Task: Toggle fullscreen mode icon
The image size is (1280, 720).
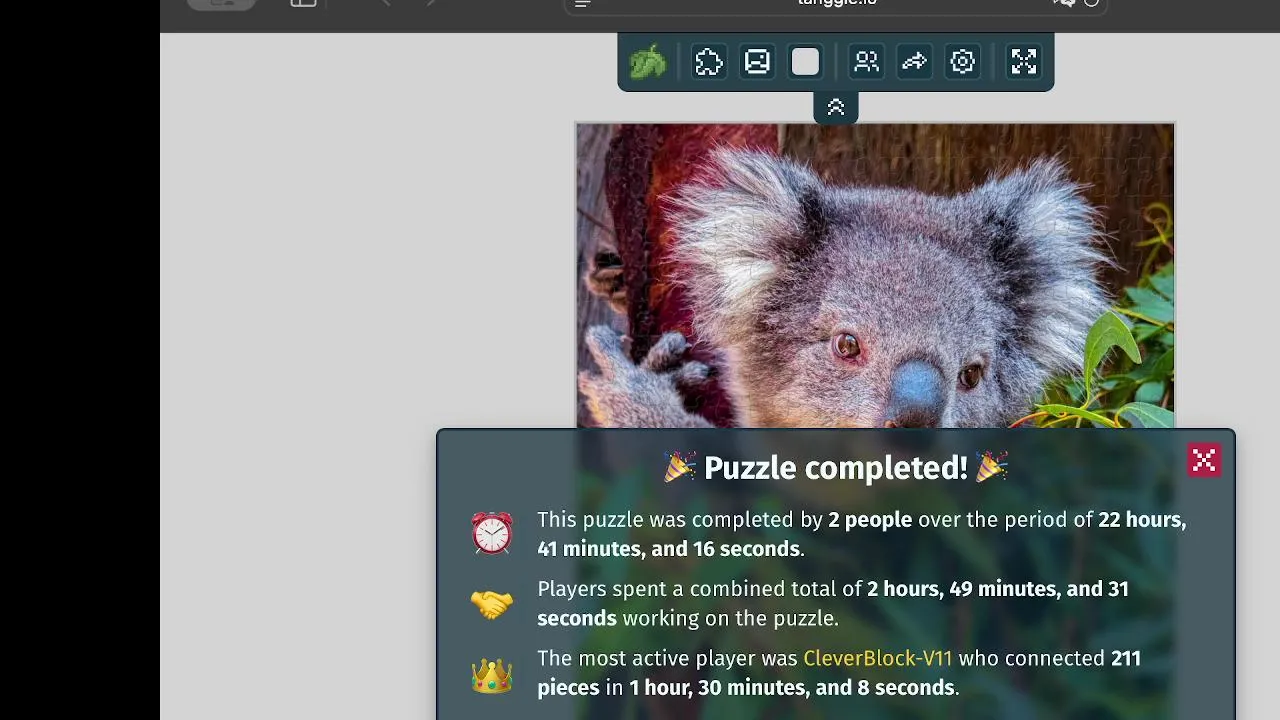Action: tap(1023, 62)
